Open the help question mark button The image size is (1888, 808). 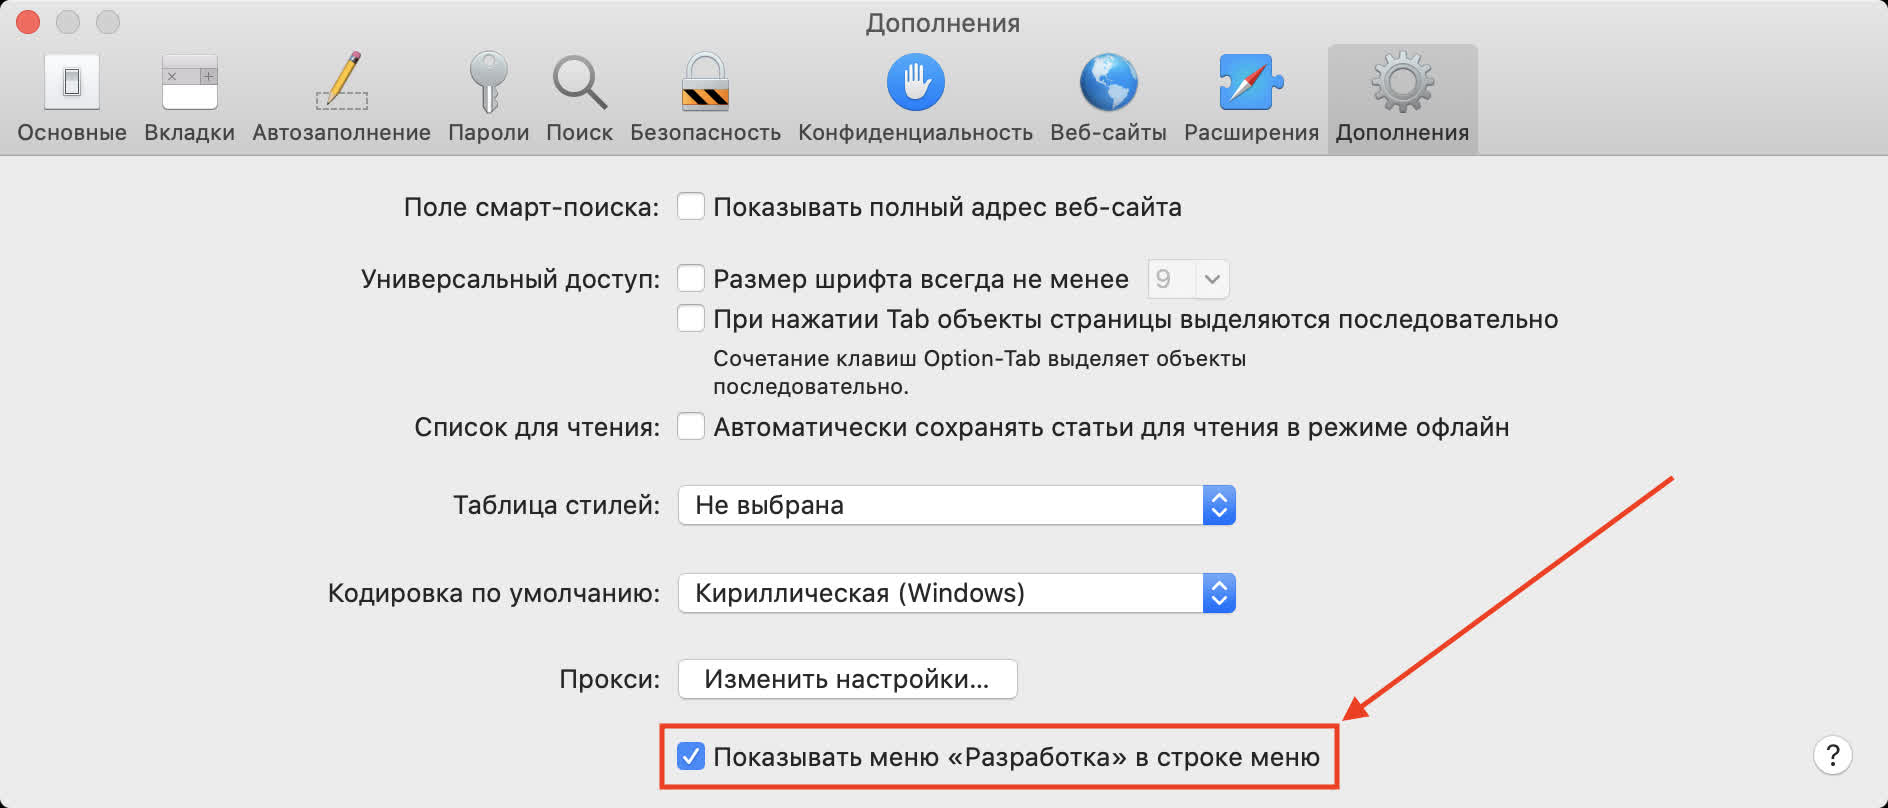click(x=1833, y=755)
